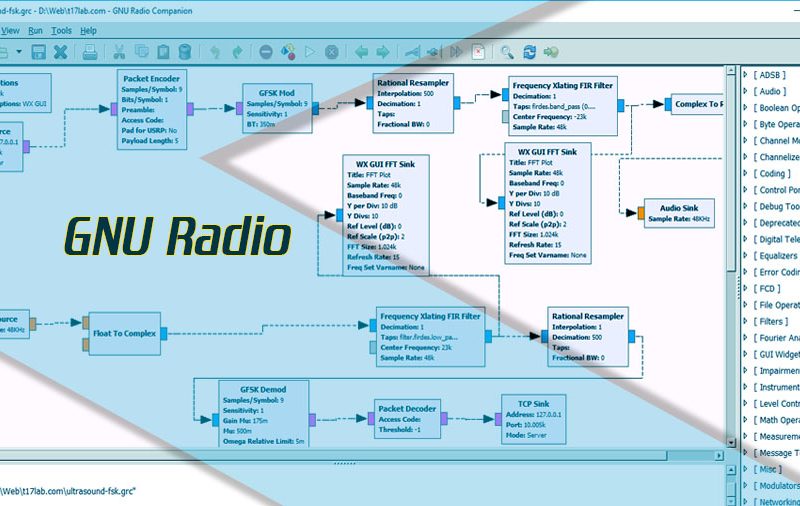Select the Deprecated tree row label
The height and width of the screenshot is (506, 800).
pos(777,223)
